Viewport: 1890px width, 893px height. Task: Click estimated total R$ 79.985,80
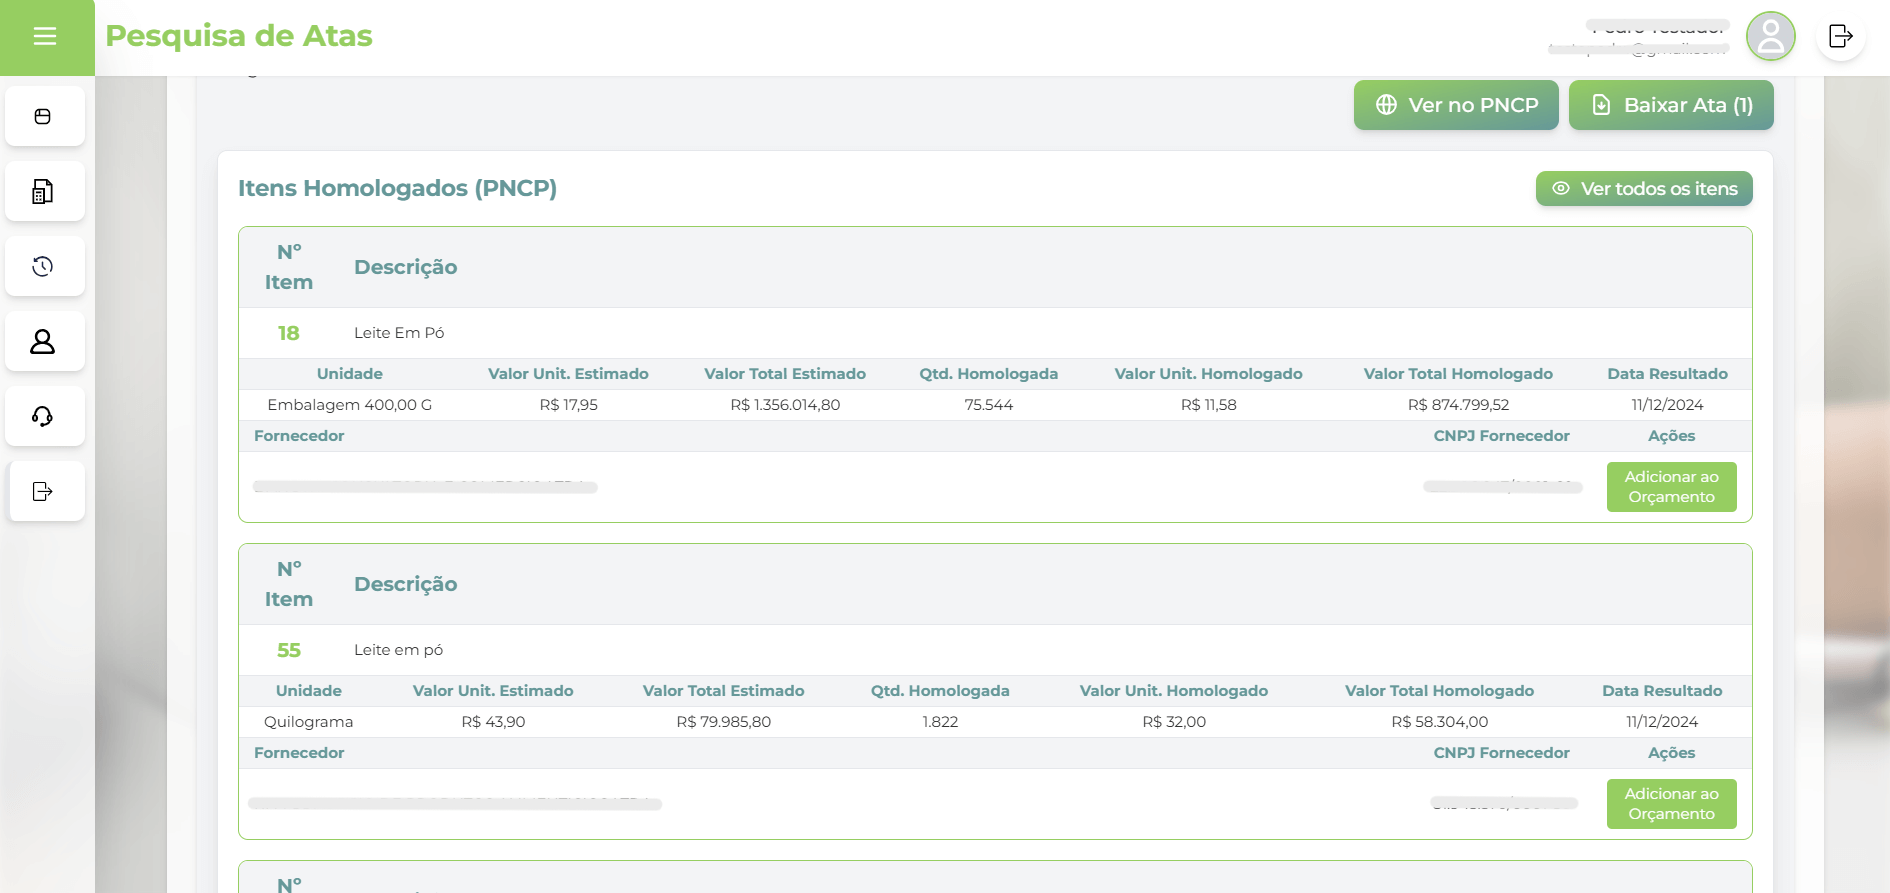point(723,722)
